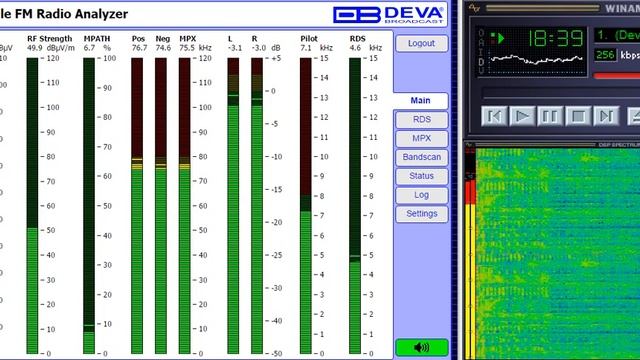Viewport: 640px width, 360px height.
Task: Click the red Winamp volume slider
Action: (x=616, y=76)
